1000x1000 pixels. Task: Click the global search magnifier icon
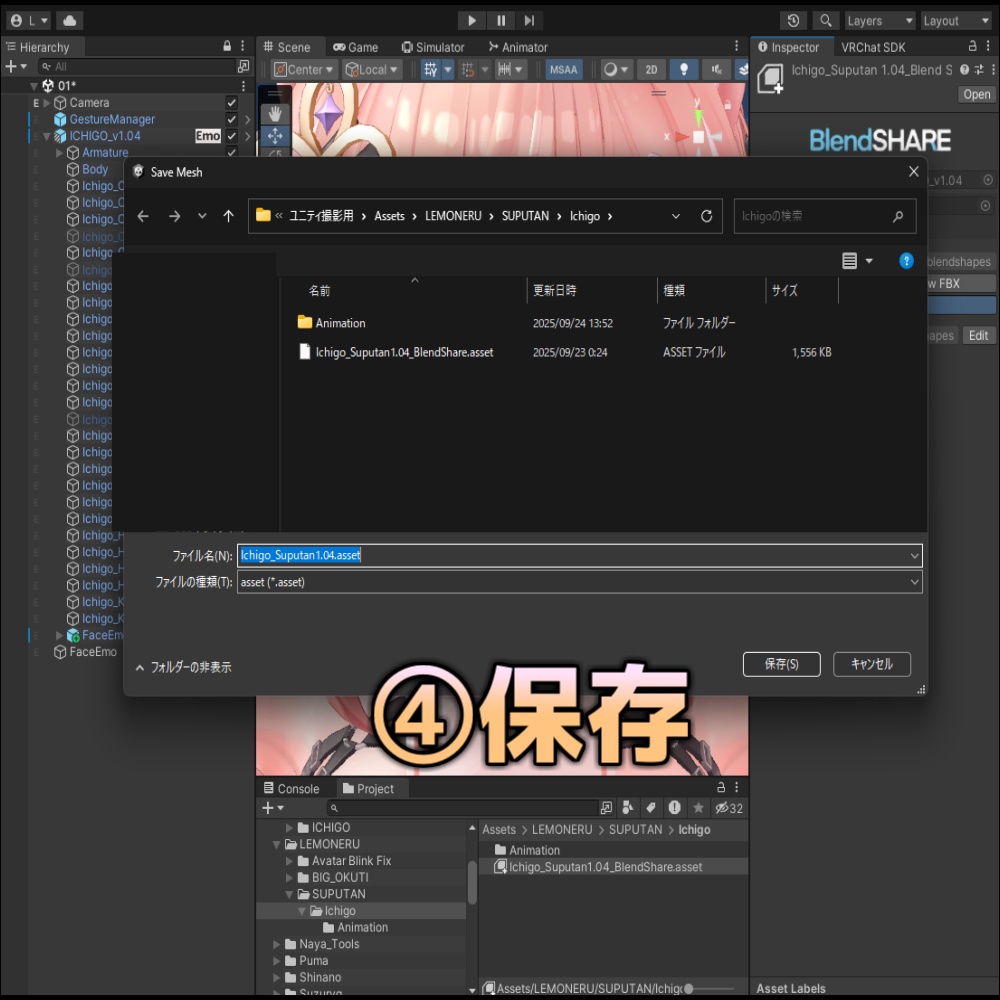click(x=825, y=20)
